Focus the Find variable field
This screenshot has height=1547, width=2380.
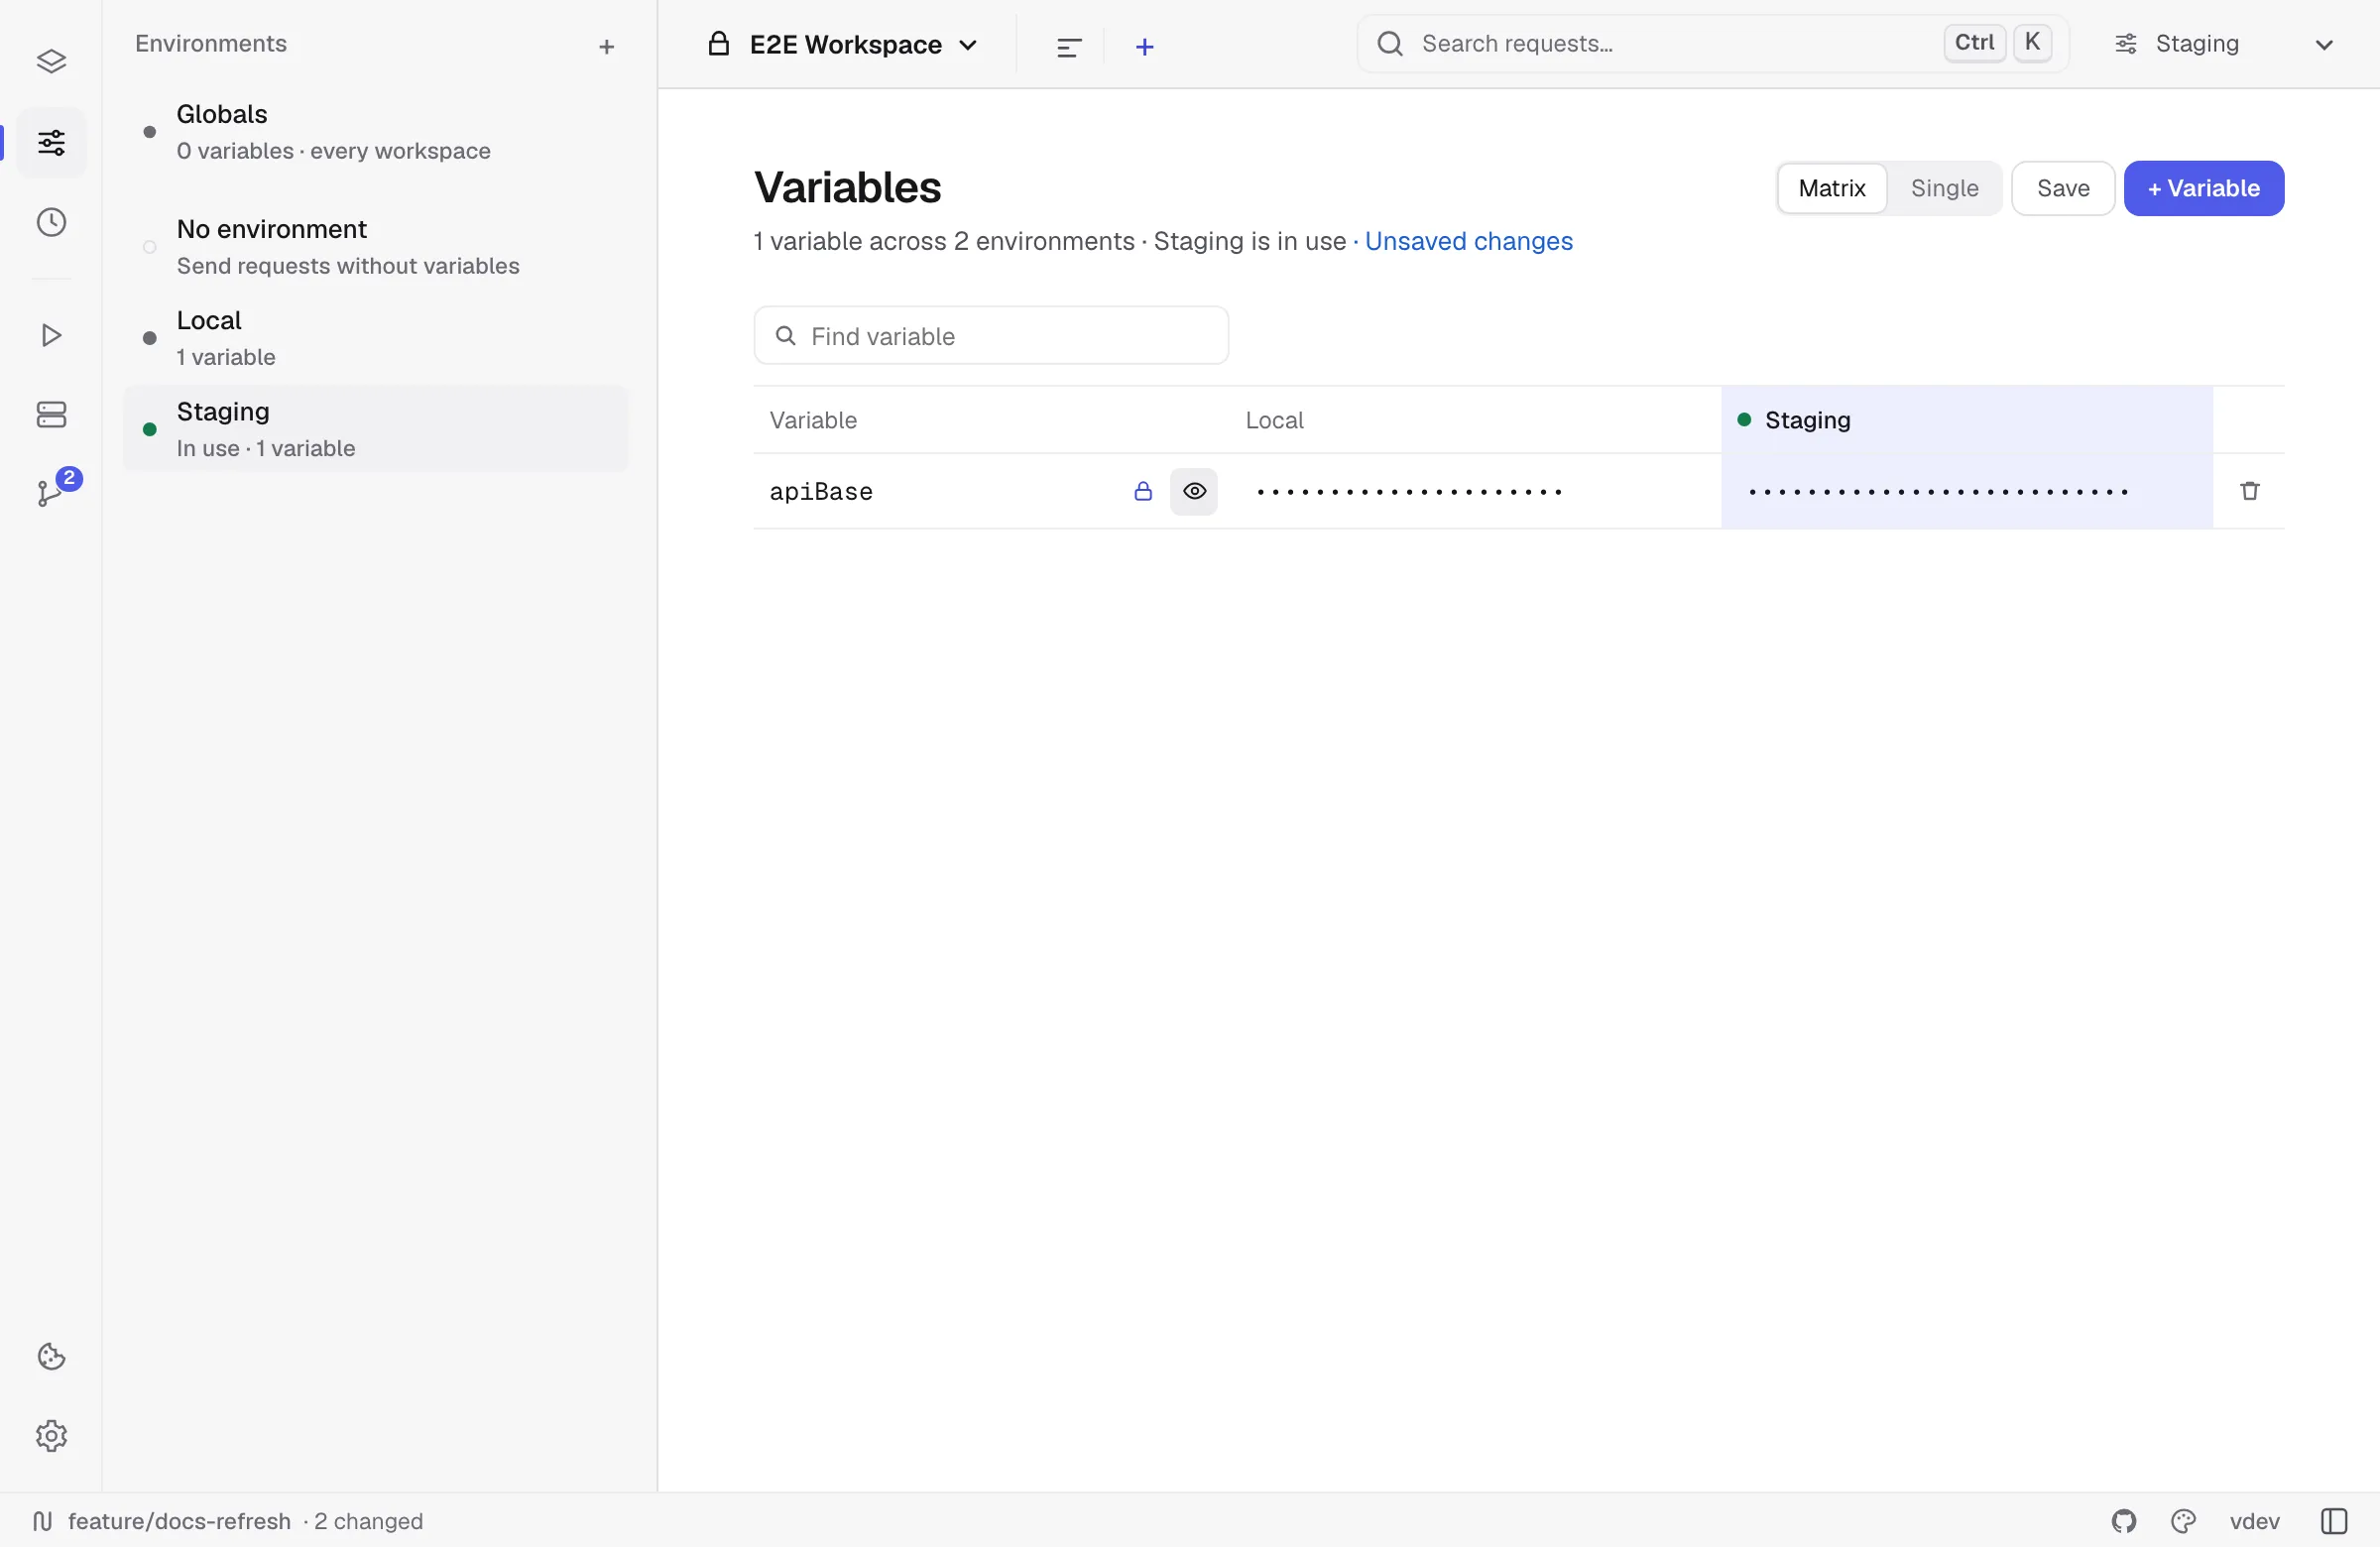click(991, 336)
